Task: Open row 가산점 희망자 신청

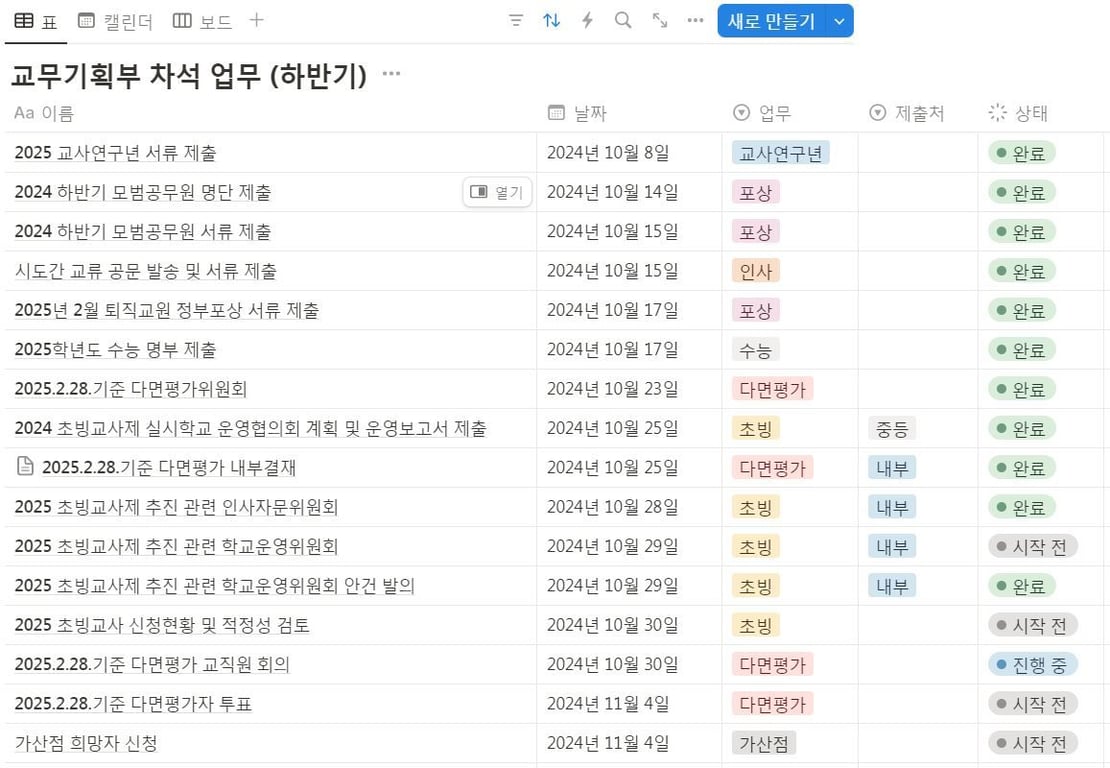Action: pos(86,743)
